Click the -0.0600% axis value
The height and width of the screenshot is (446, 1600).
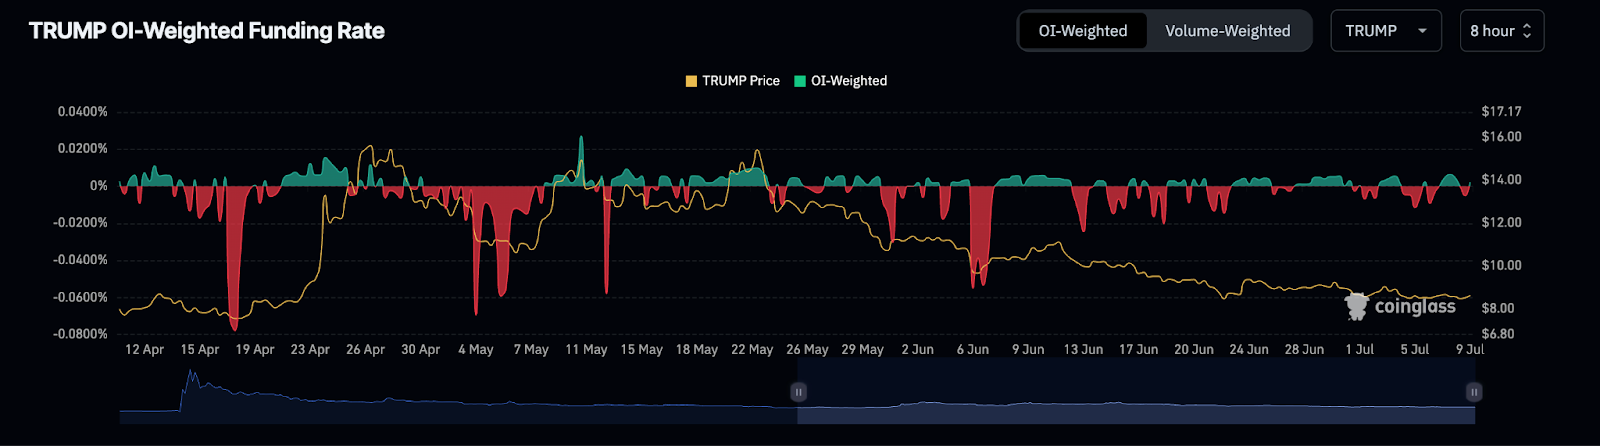click(x=80, y=297)
